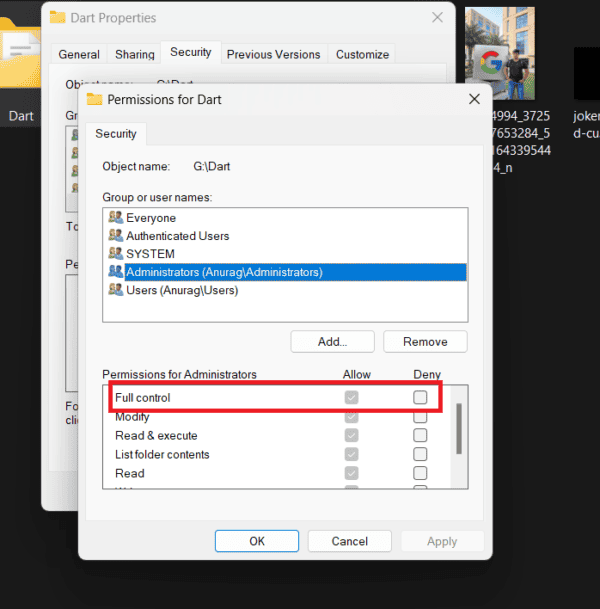Click the Add... button
Image resolution: width=600 pixels, height=609 pixels.
[x=332, y=341]
